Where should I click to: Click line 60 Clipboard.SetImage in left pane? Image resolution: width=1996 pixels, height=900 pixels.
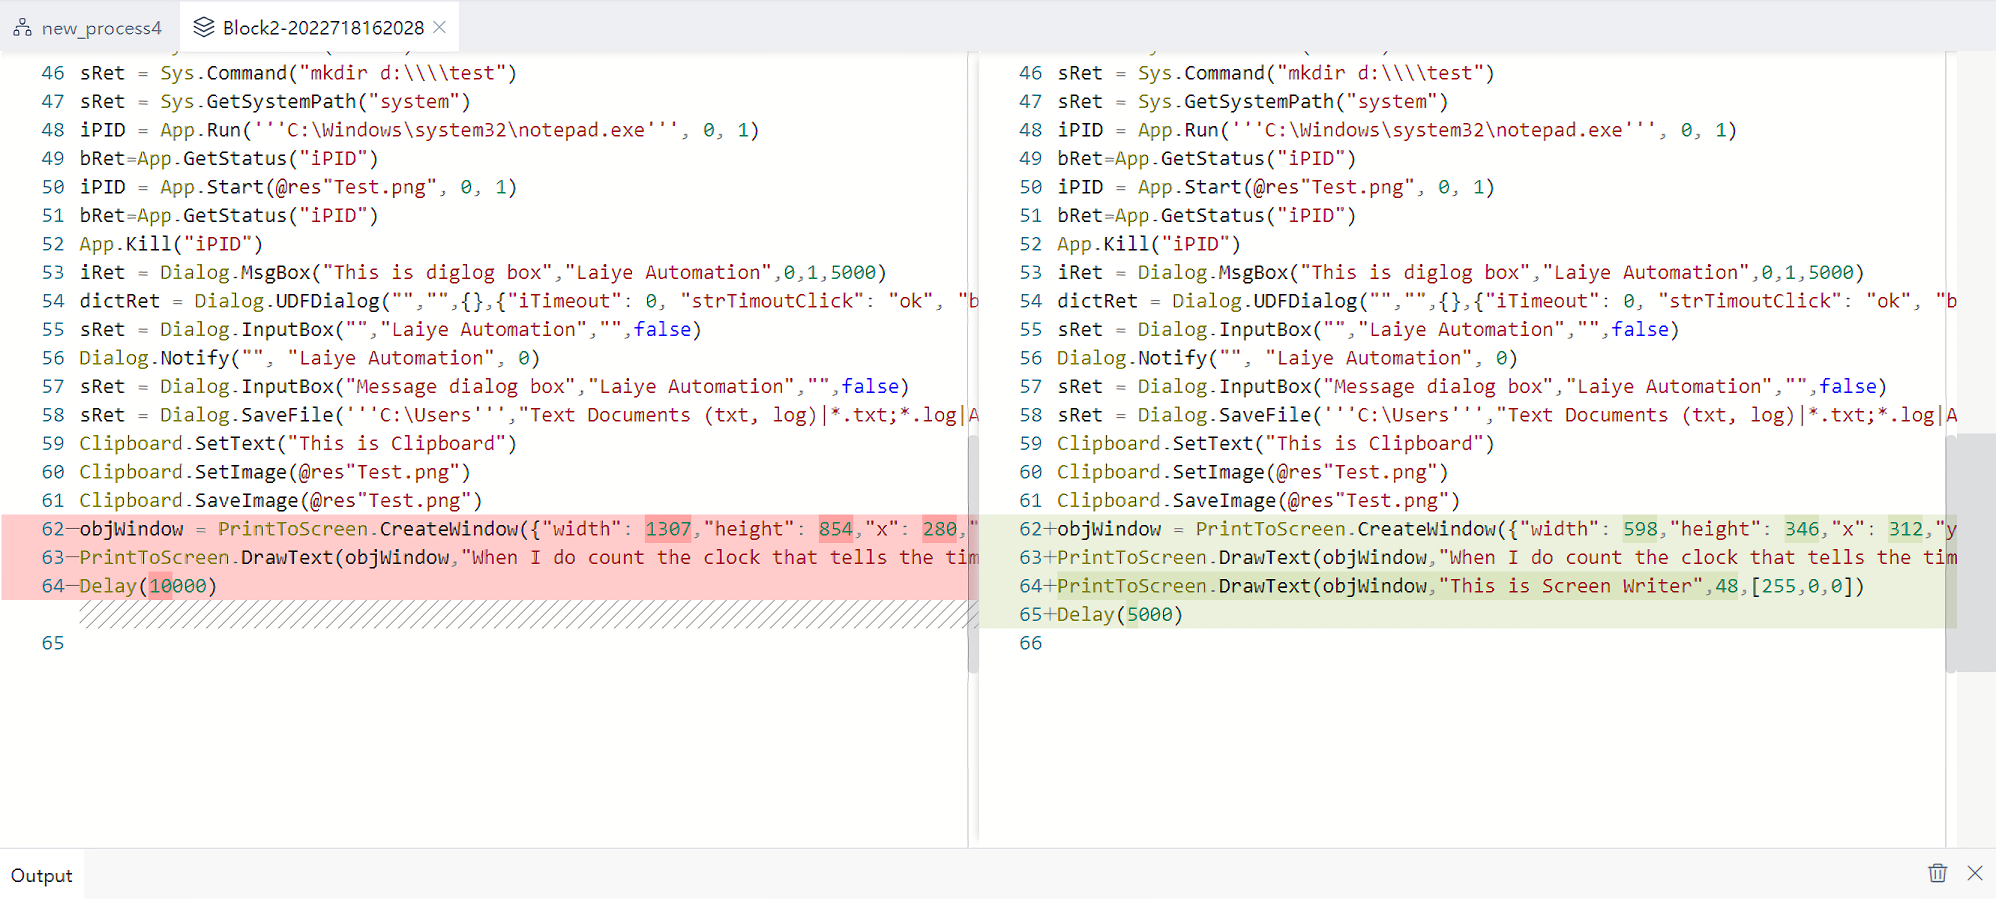(x=275, y=472)
